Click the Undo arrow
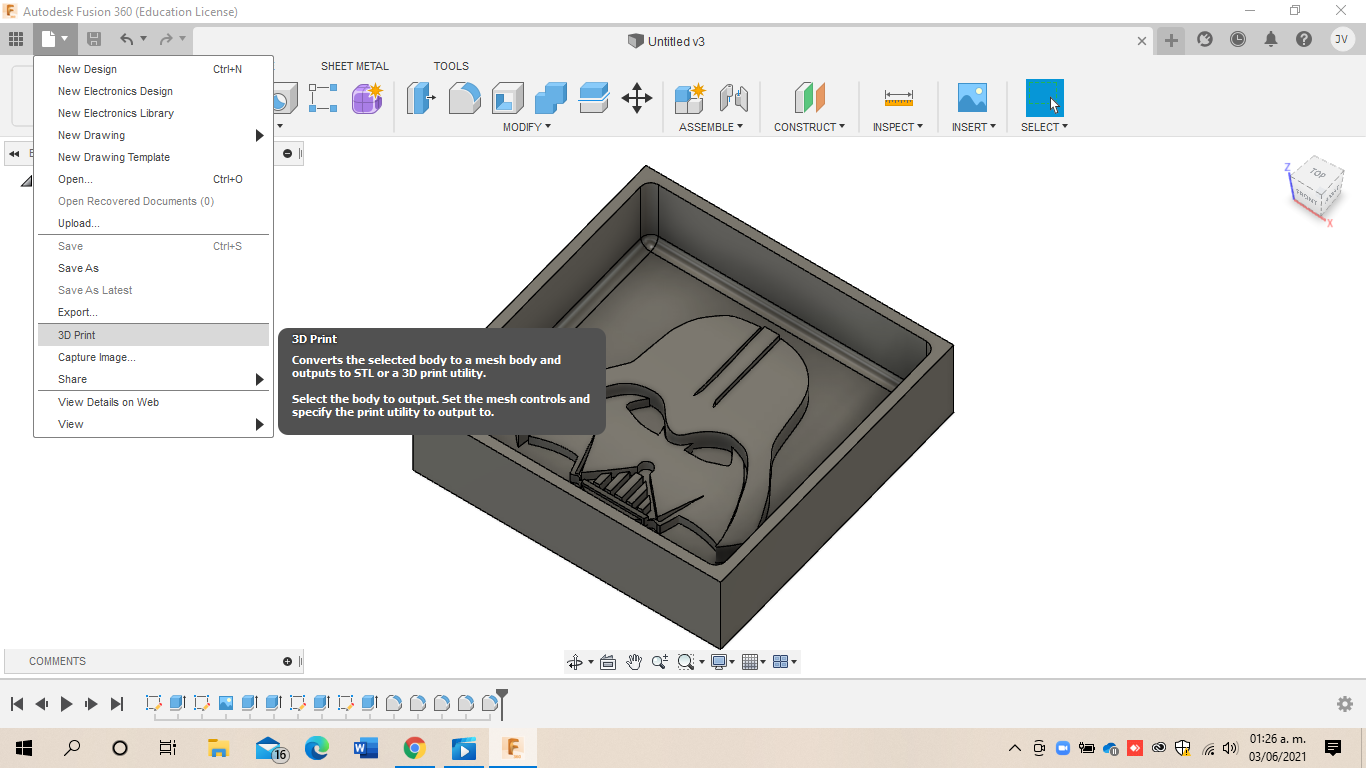1366x768 pixels. tap(126, 39)
